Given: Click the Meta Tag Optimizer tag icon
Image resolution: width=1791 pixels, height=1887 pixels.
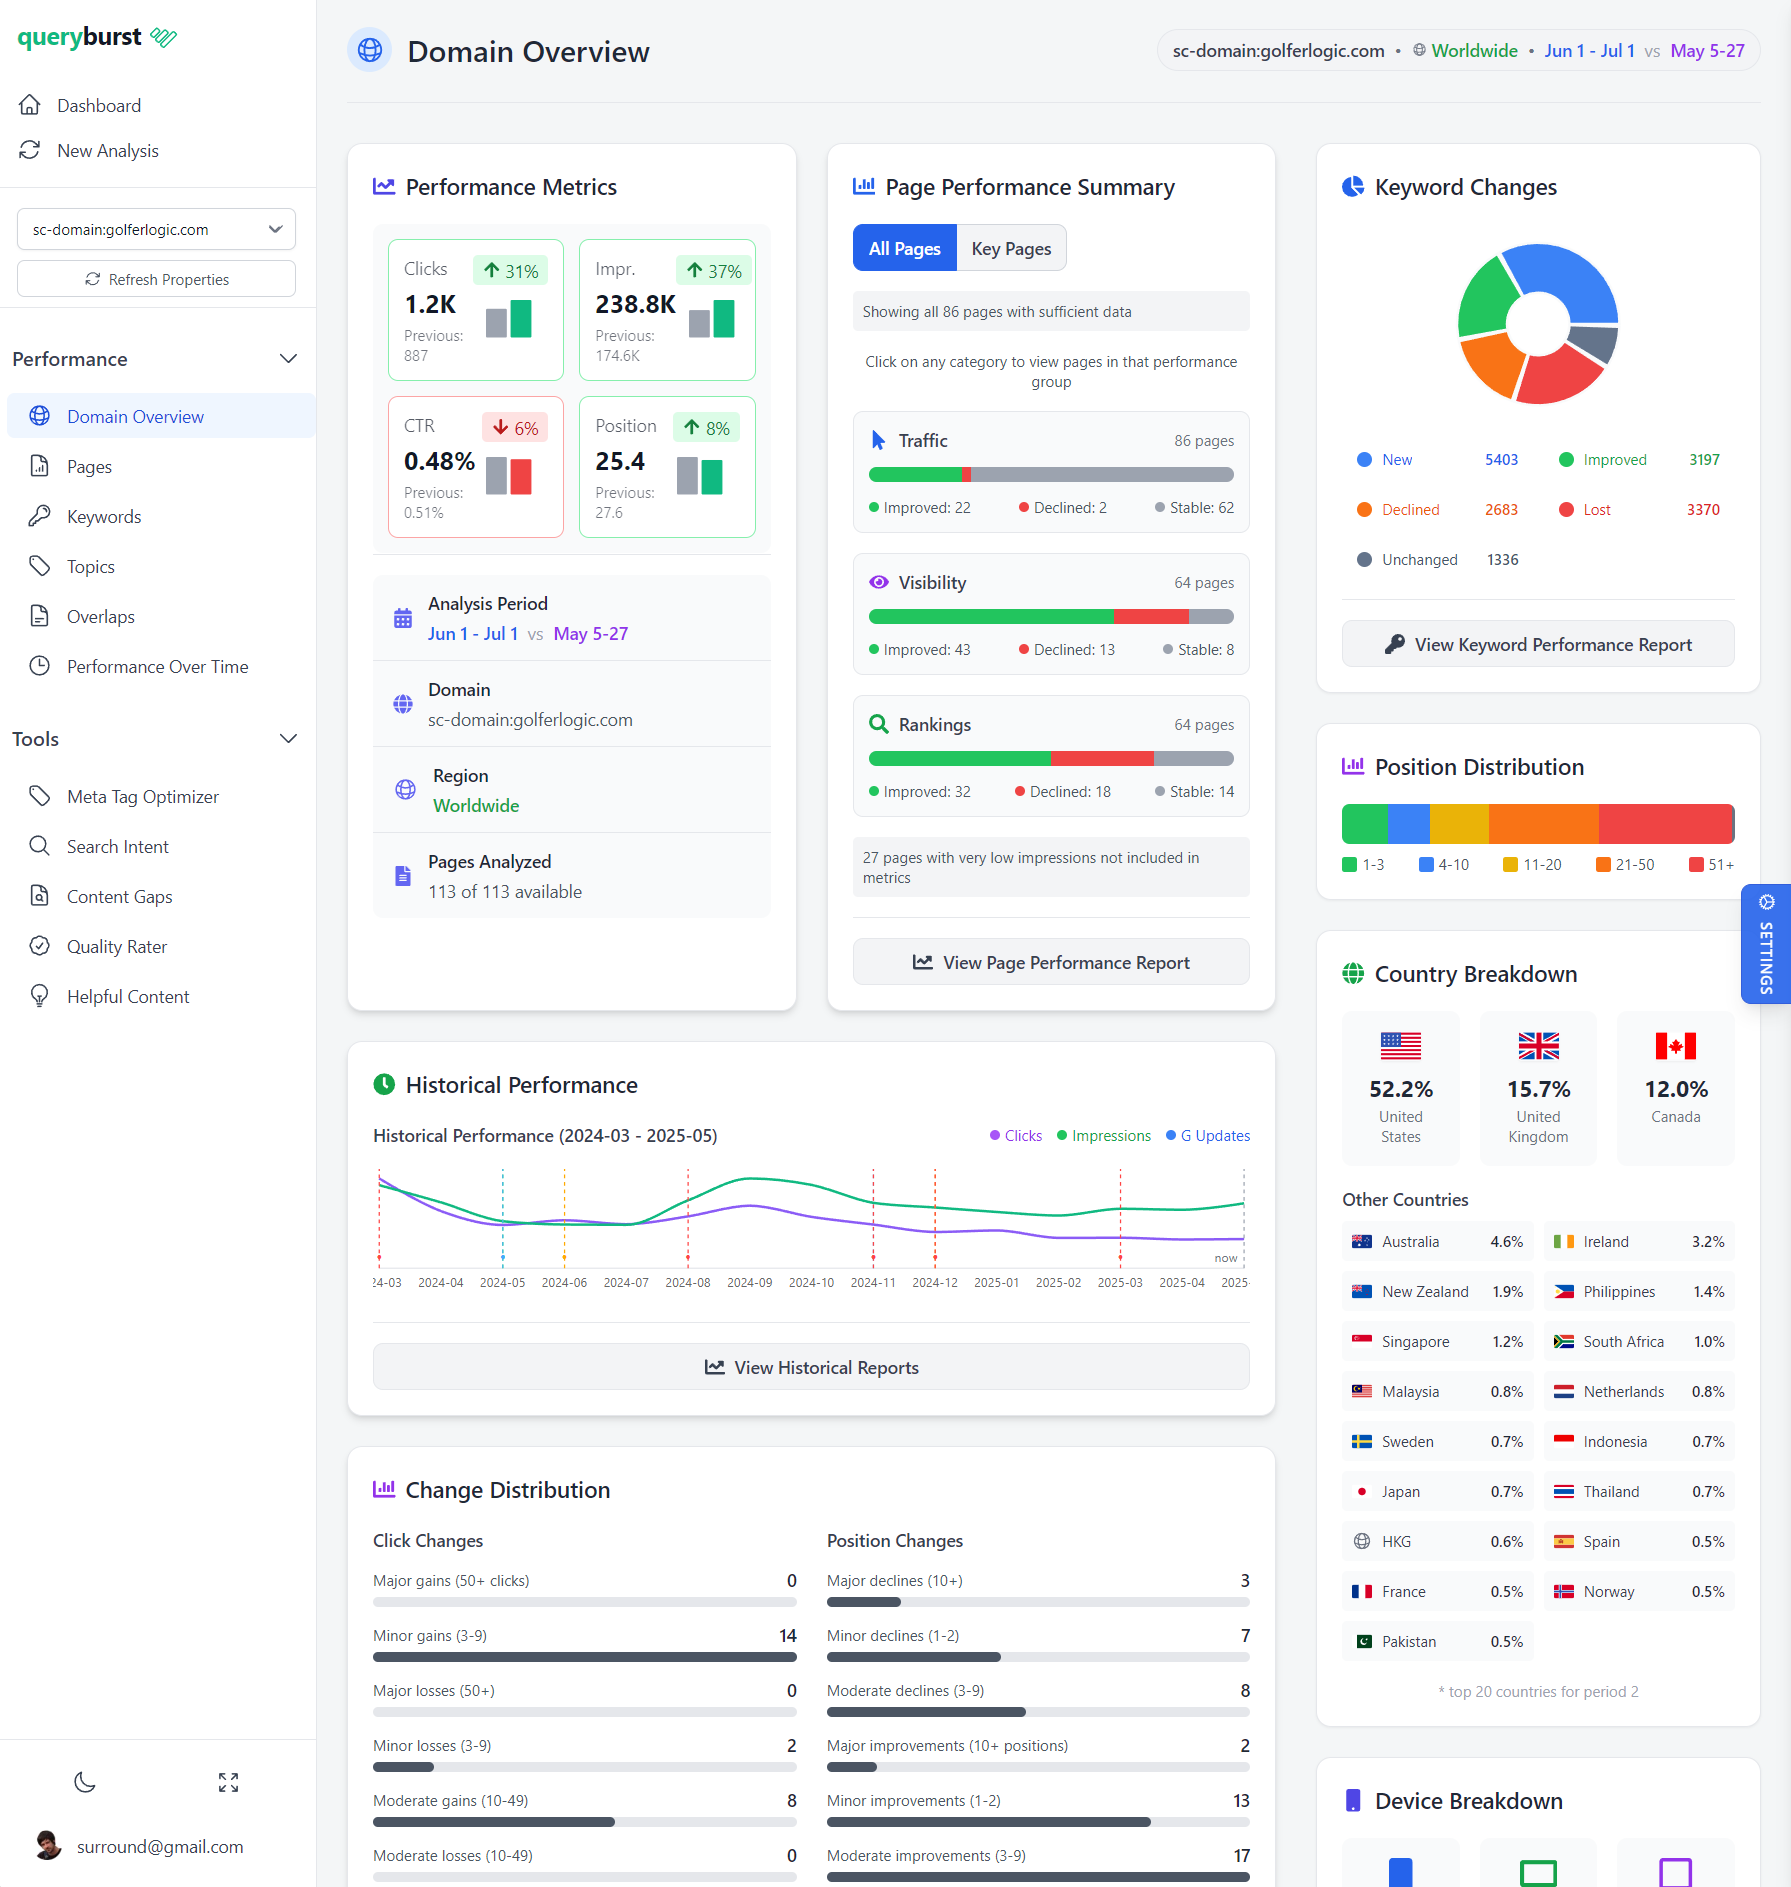Looking at the screenshot, I should (x=40, y=796).
